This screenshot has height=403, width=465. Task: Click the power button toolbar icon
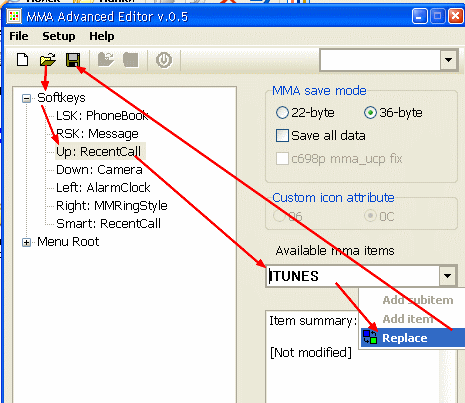(164, 60)
